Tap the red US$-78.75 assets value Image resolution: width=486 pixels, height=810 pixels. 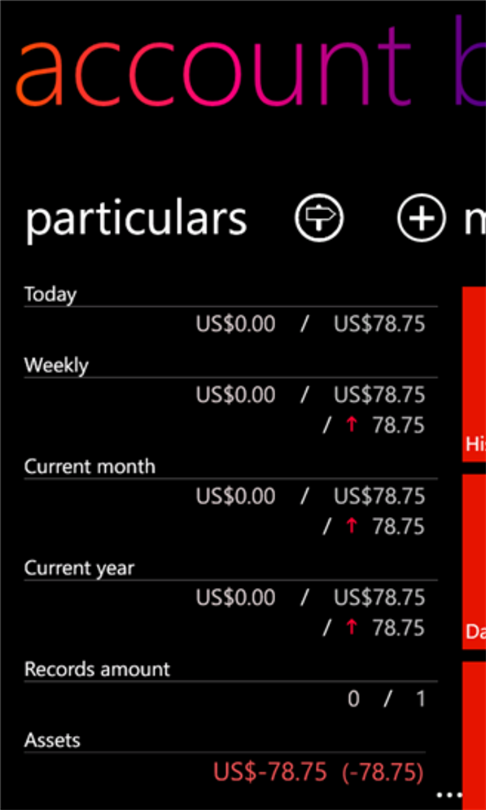click(270, 772)
